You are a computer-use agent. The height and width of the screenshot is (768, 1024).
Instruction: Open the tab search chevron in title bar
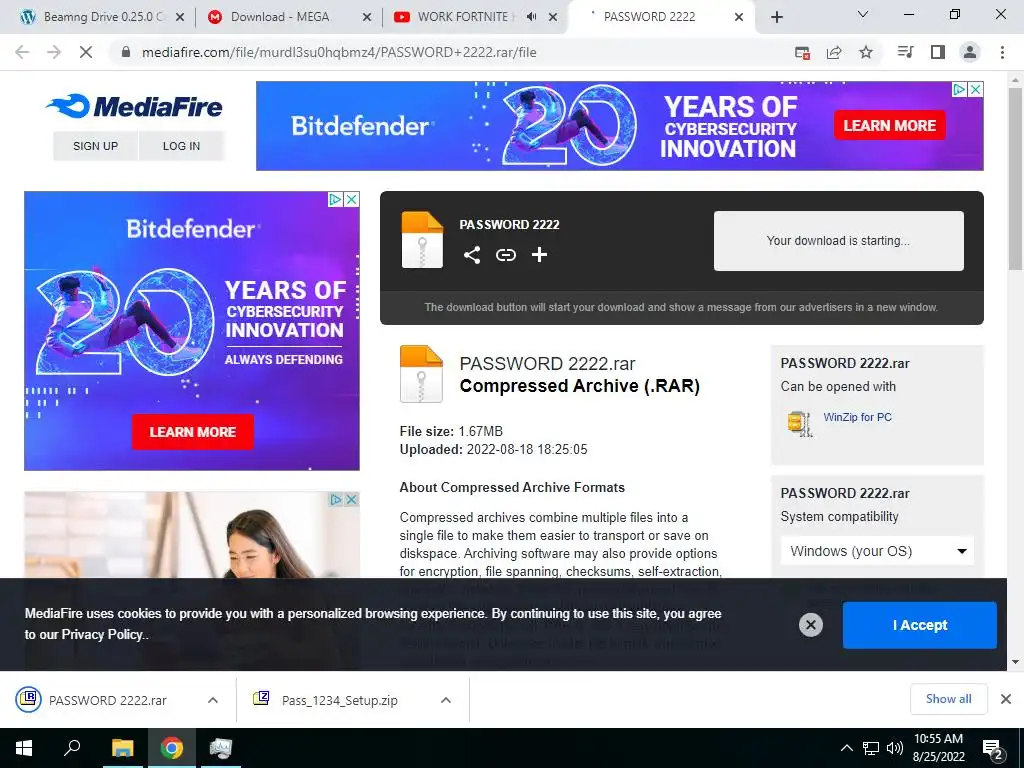point(863,14)
